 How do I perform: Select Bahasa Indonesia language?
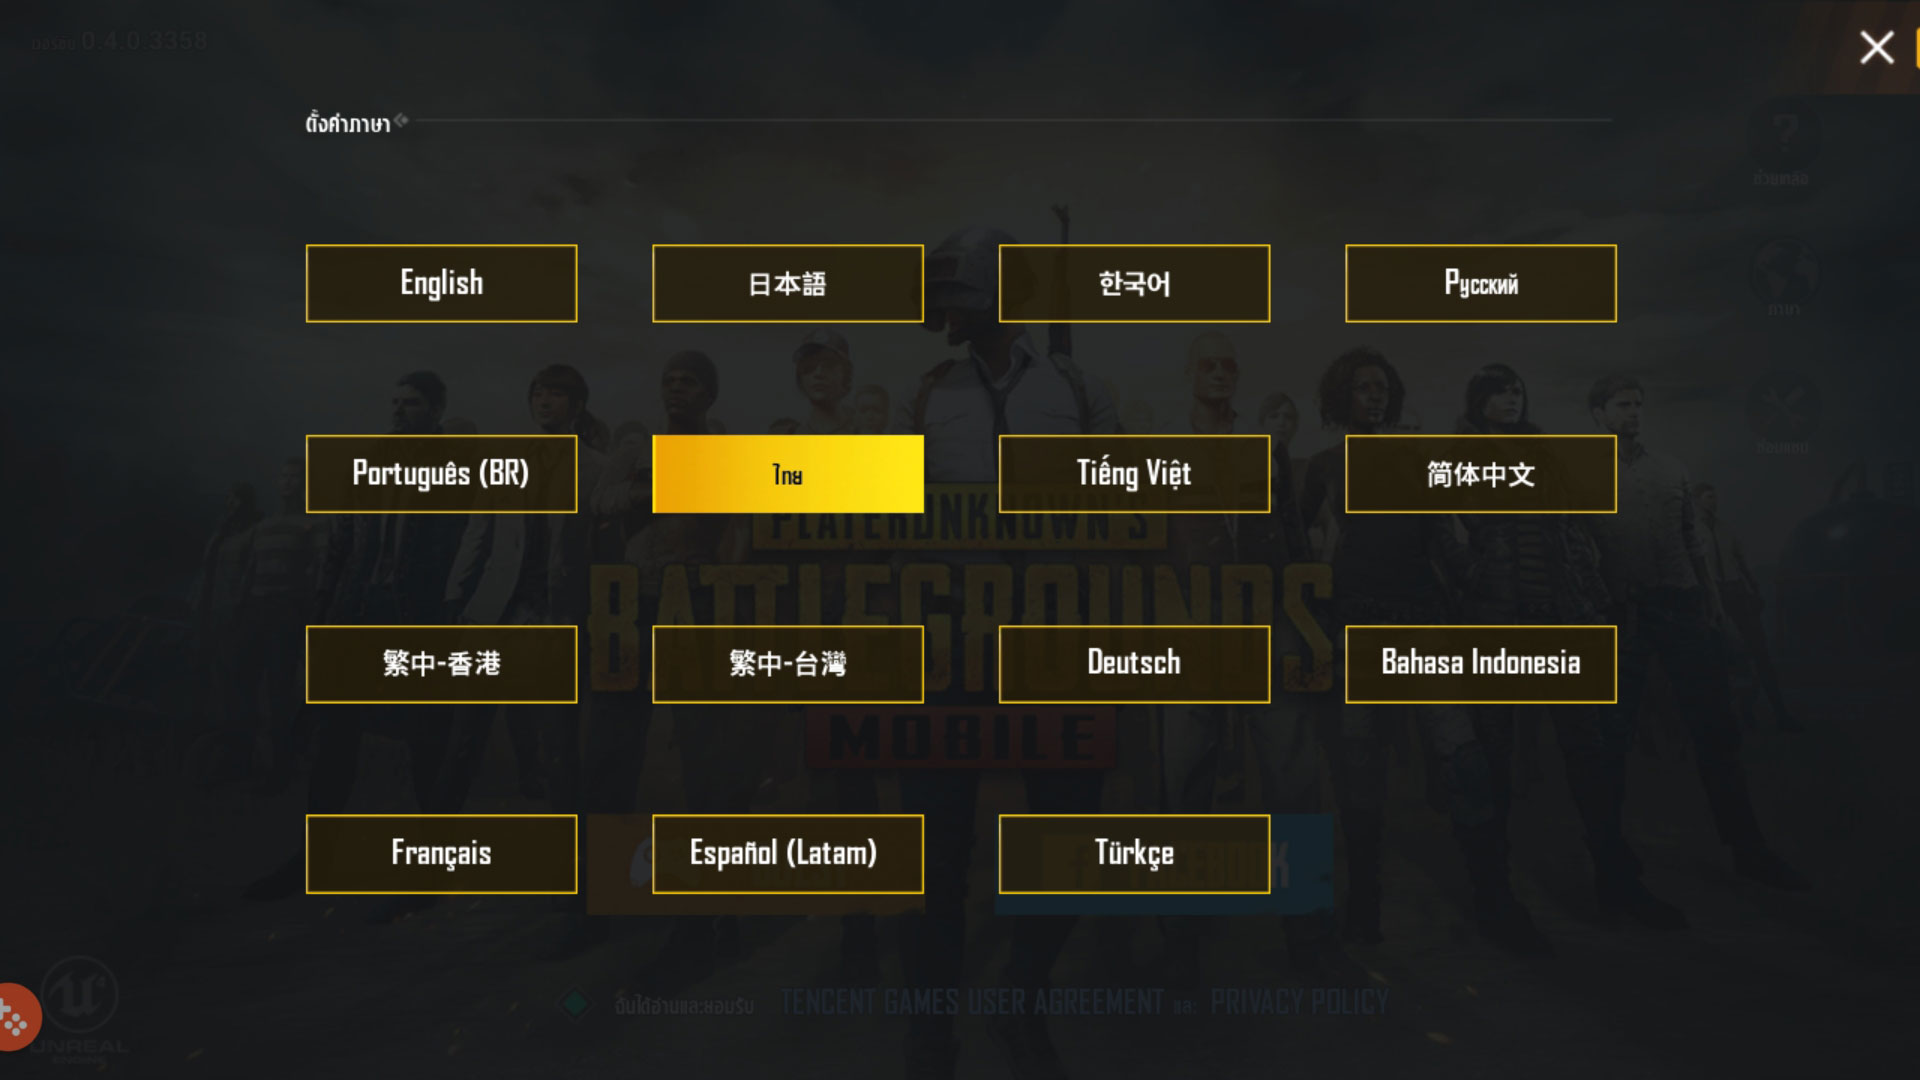tap(1480, 664)
